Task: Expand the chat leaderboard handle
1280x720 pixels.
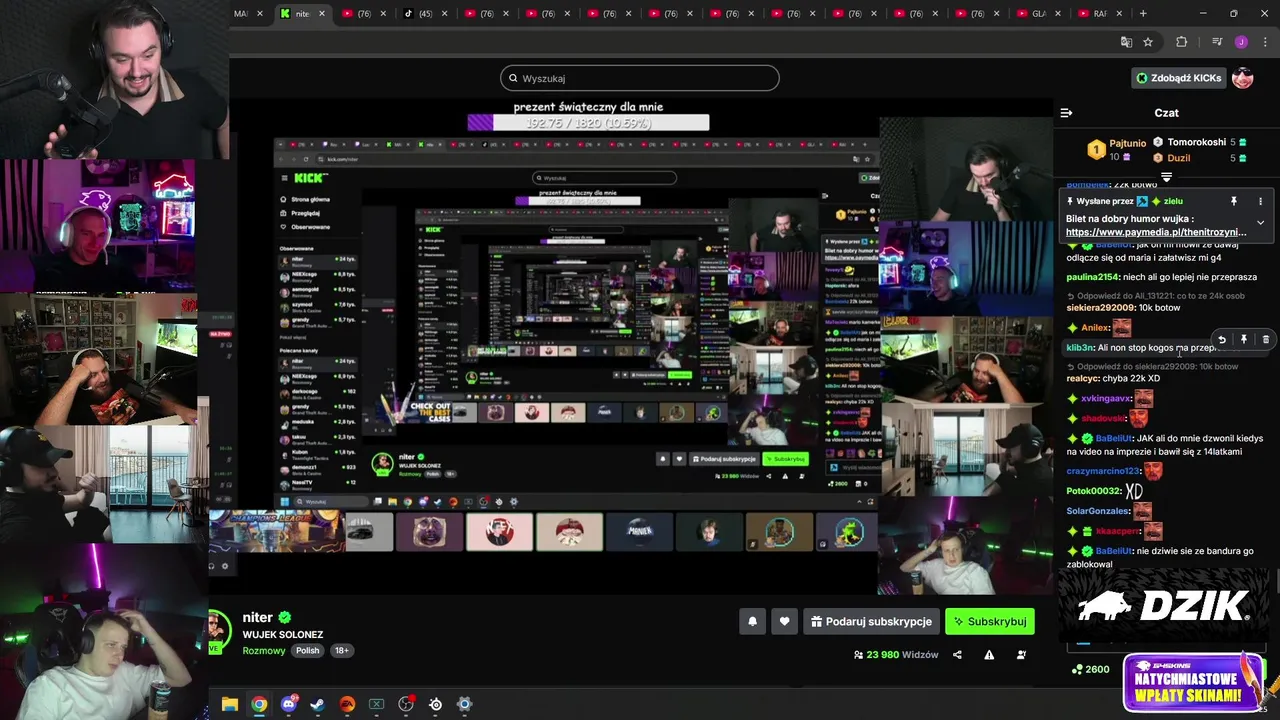Action: click(1166, 177)
